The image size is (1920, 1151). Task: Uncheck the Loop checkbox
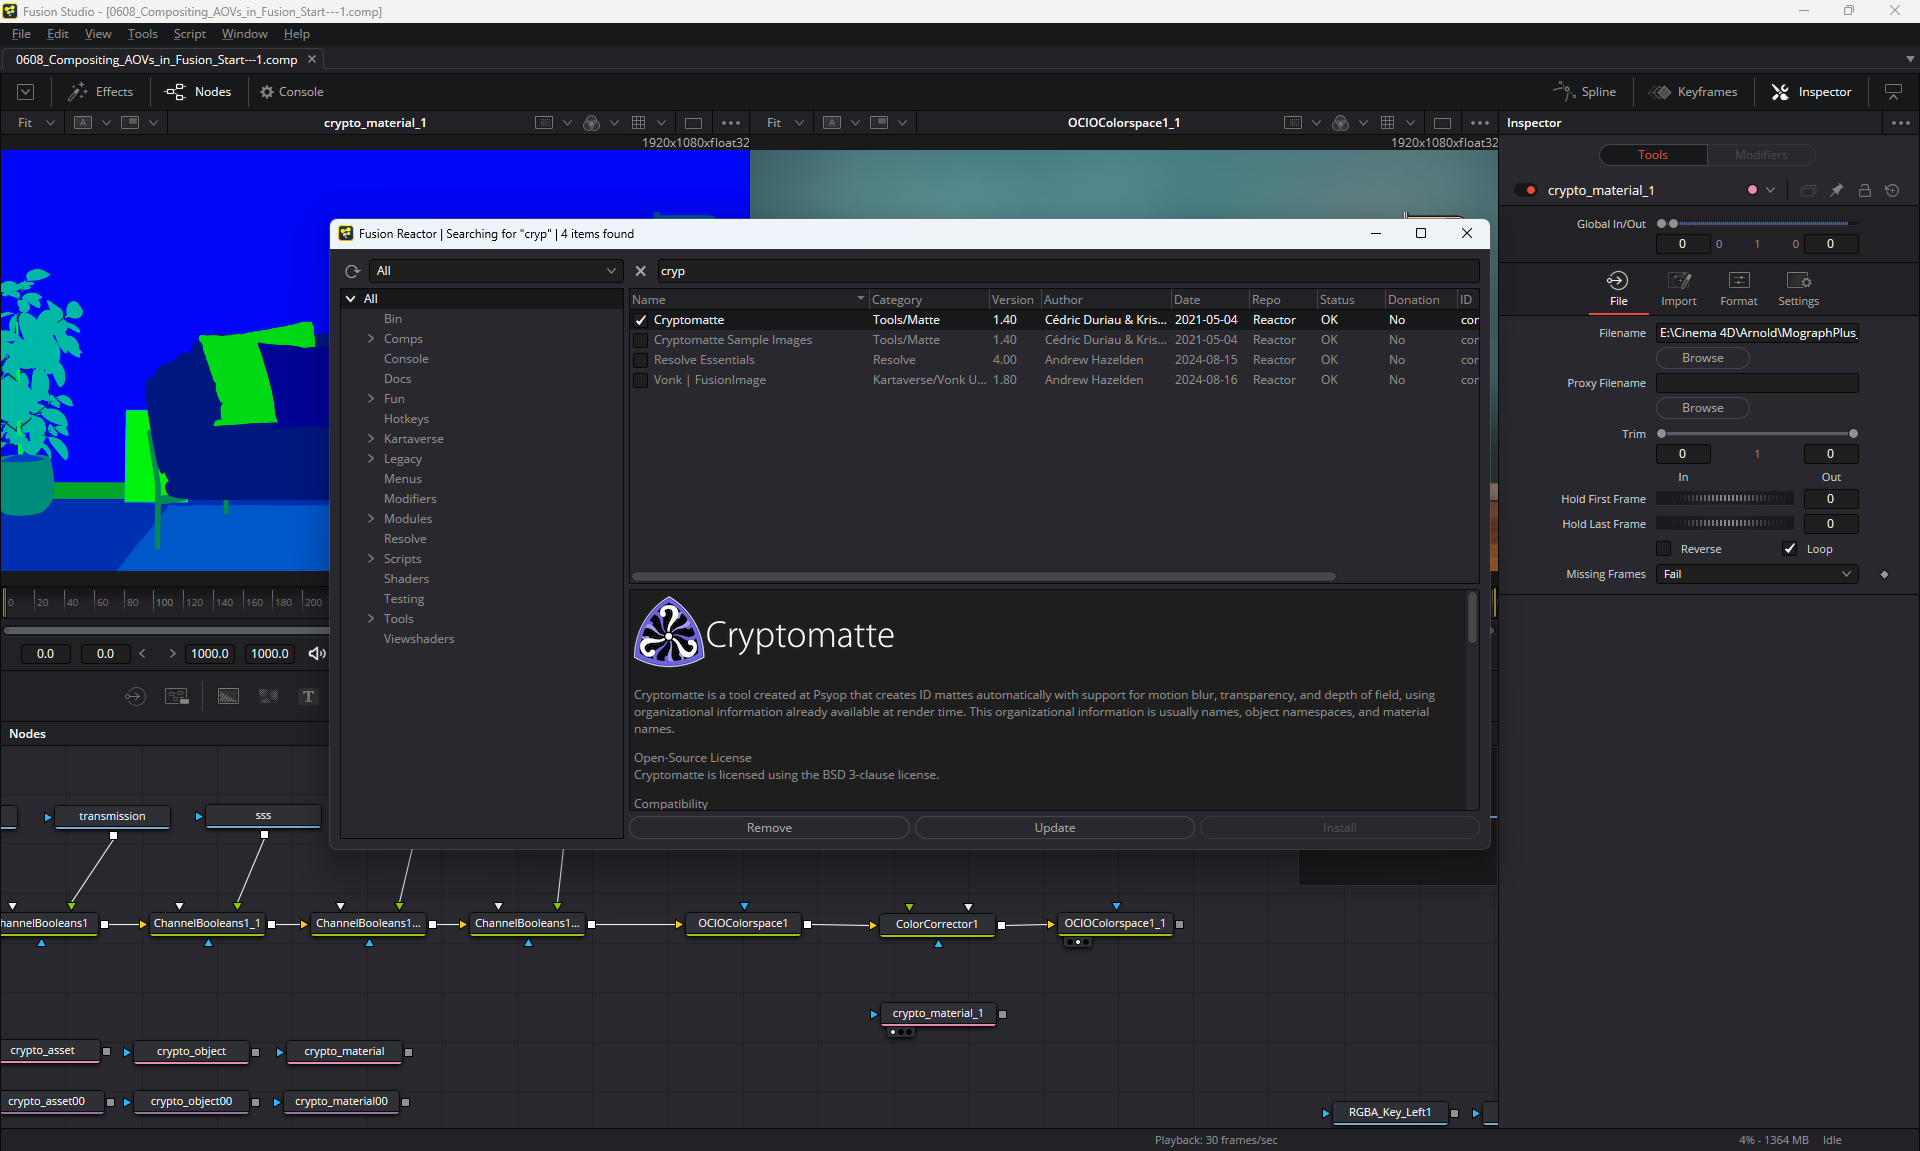click(1790, 549)
